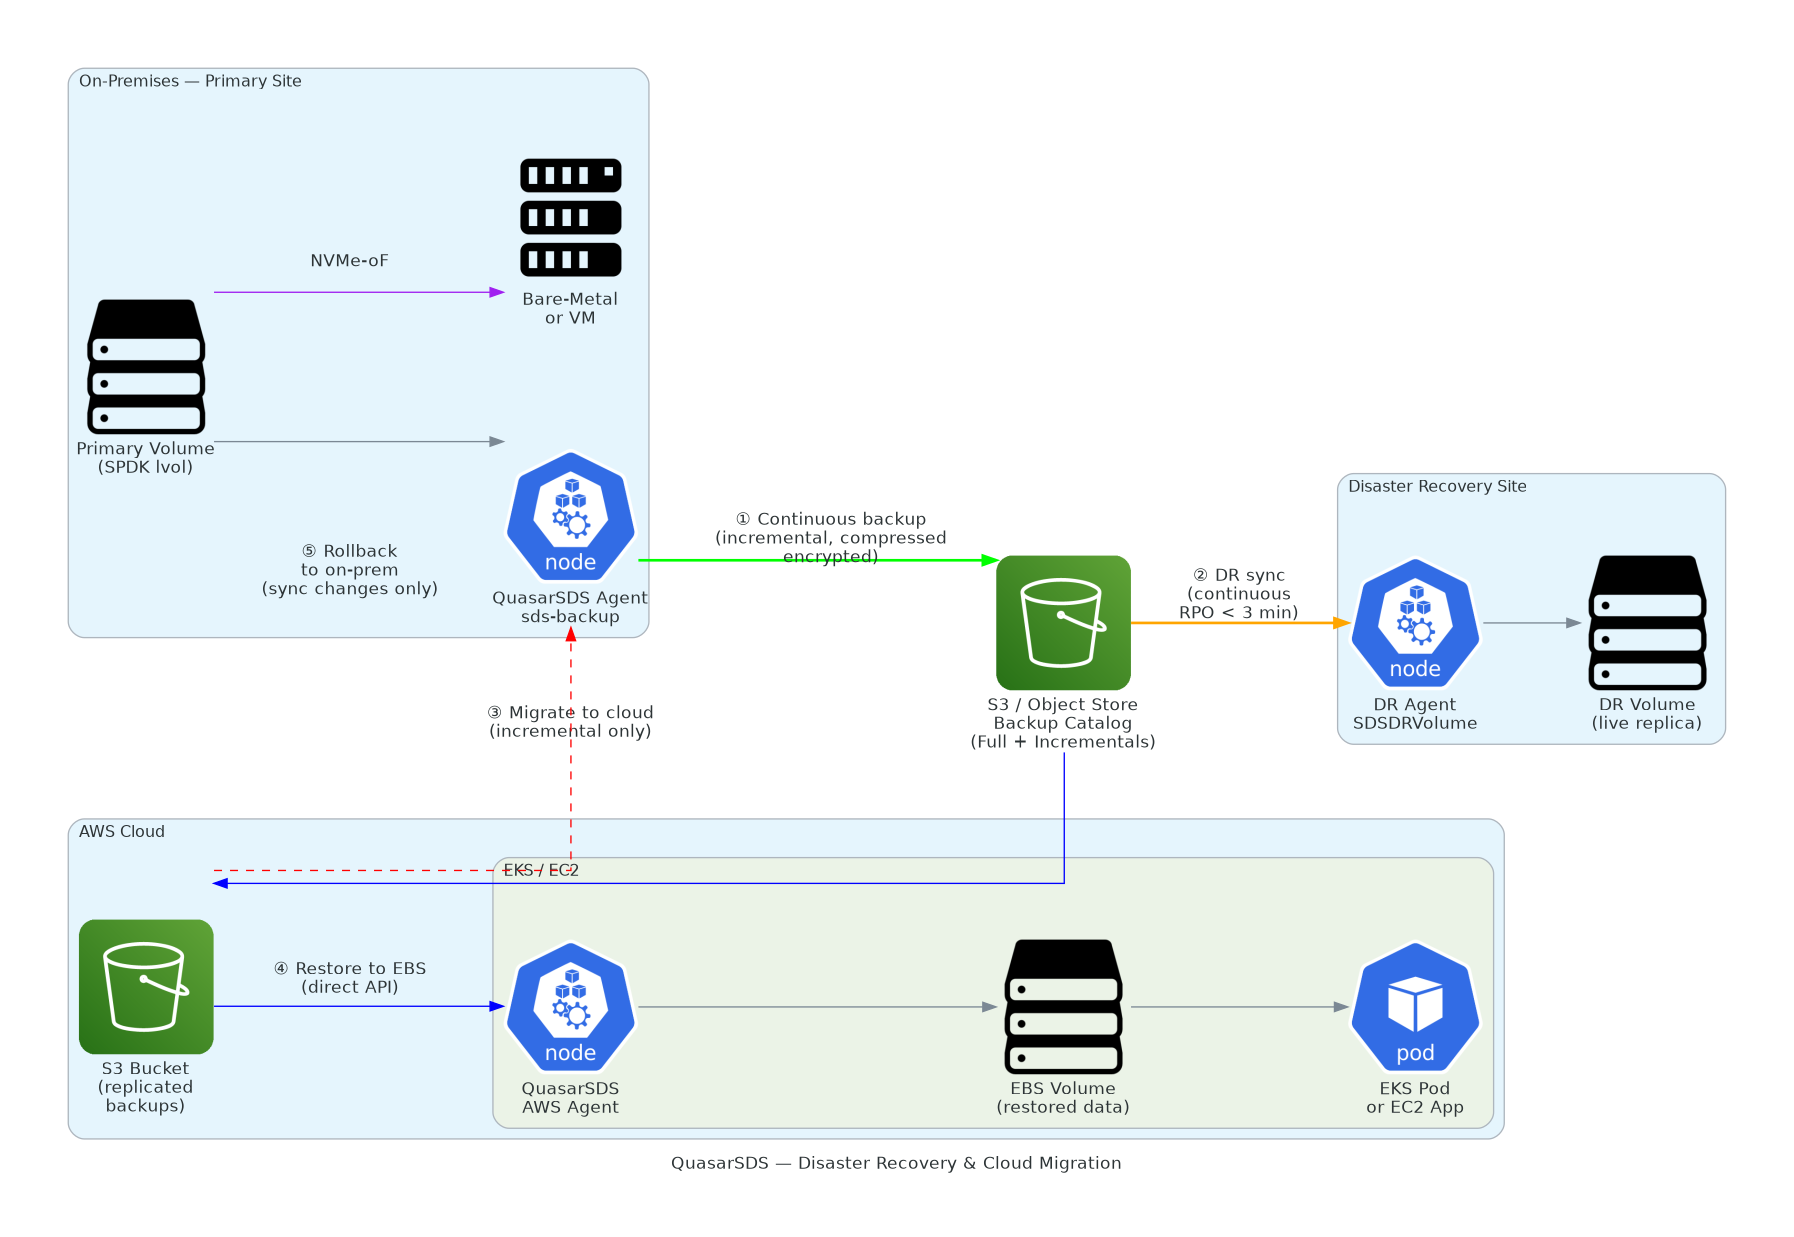The height and width of the screenshot is (1237, 1794).
Task: Click the 'EKS Pod or EC2 App' caption
Action: coord(1414,1097)
